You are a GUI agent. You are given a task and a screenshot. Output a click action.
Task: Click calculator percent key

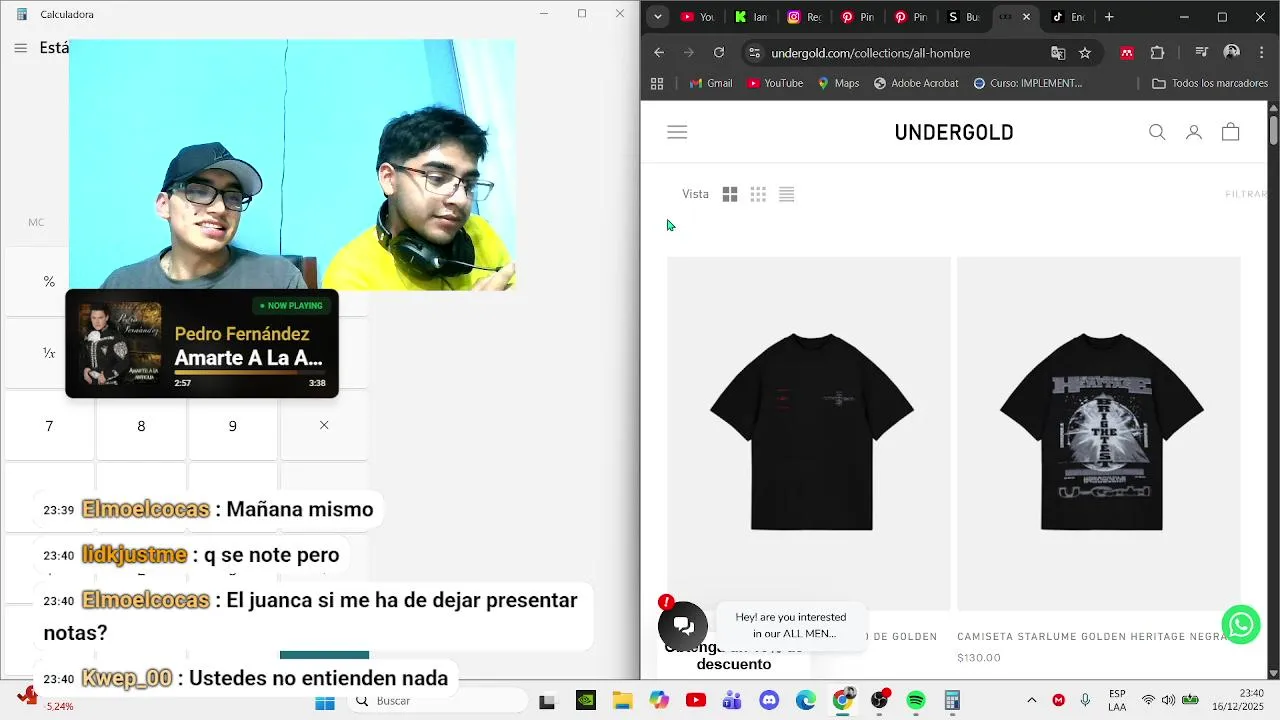tap(49, 282)
